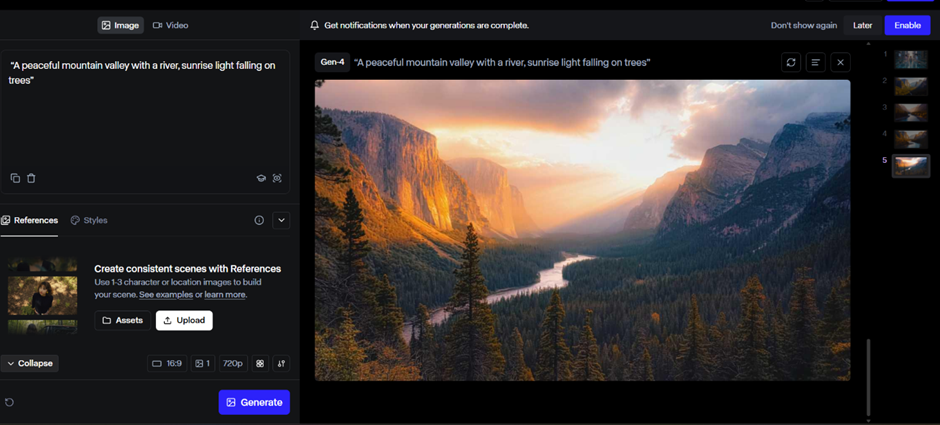Open the 16:9 aspect ratio selector

pyautogui.click(x=167, y=363)
